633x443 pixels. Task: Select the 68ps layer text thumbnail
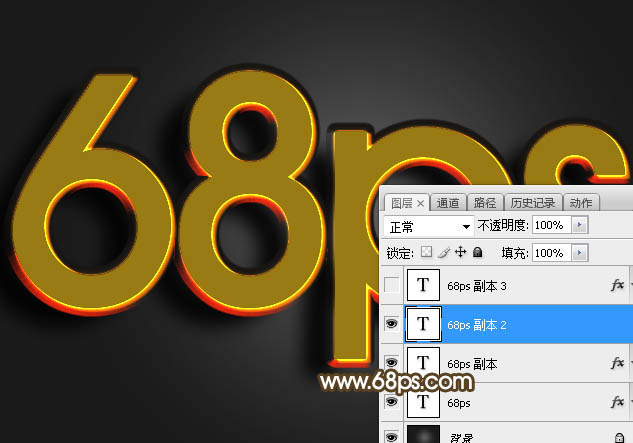pyautogui.click(x=423, y=401)
